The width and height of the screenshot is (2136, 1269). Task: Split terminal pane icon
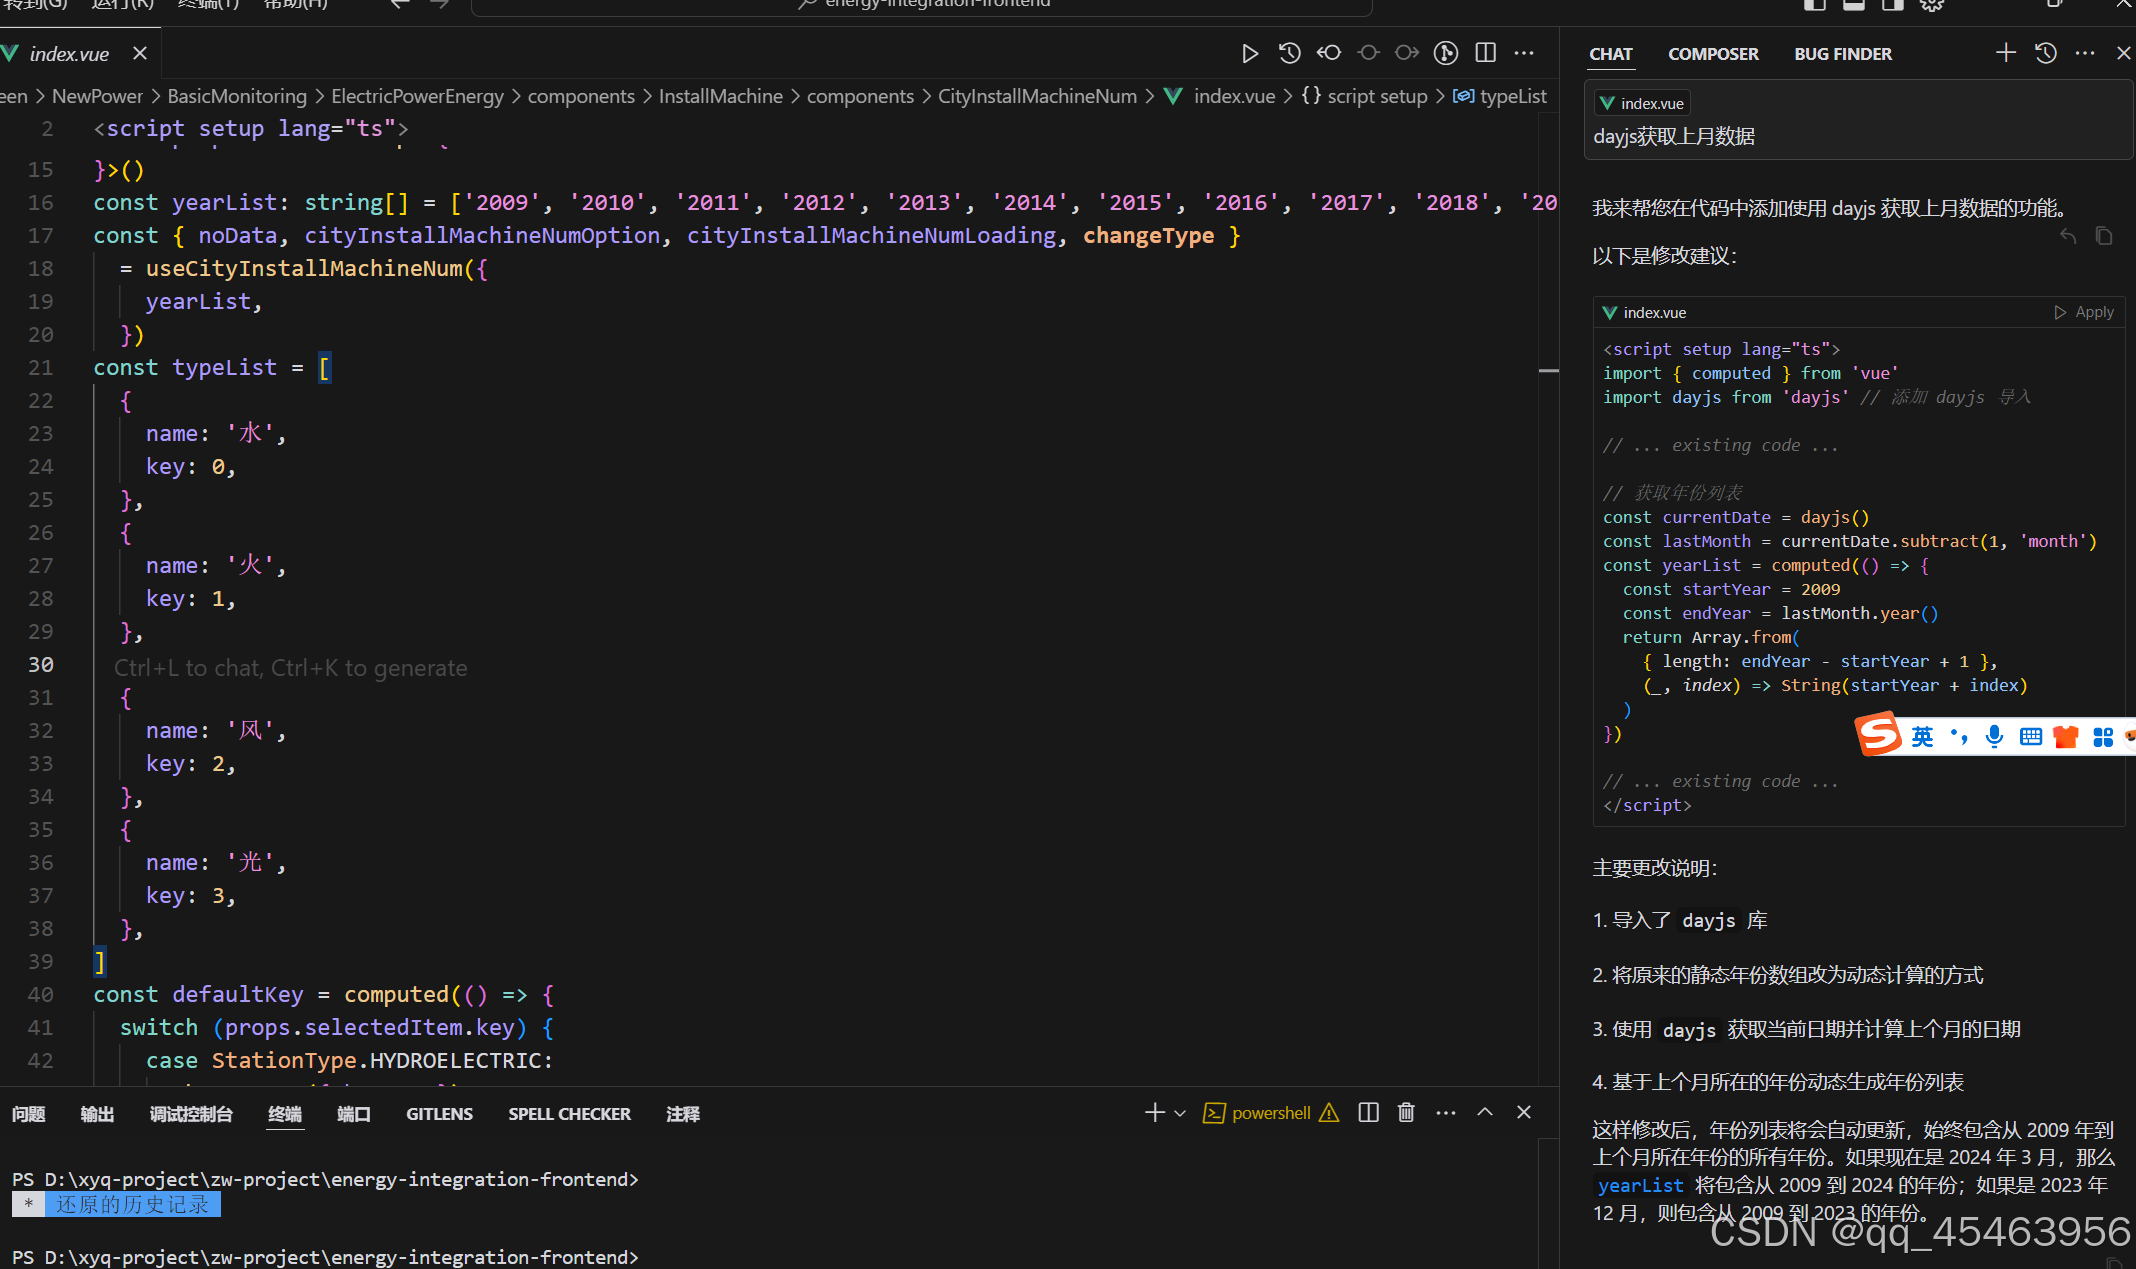pos(1368,1113)
